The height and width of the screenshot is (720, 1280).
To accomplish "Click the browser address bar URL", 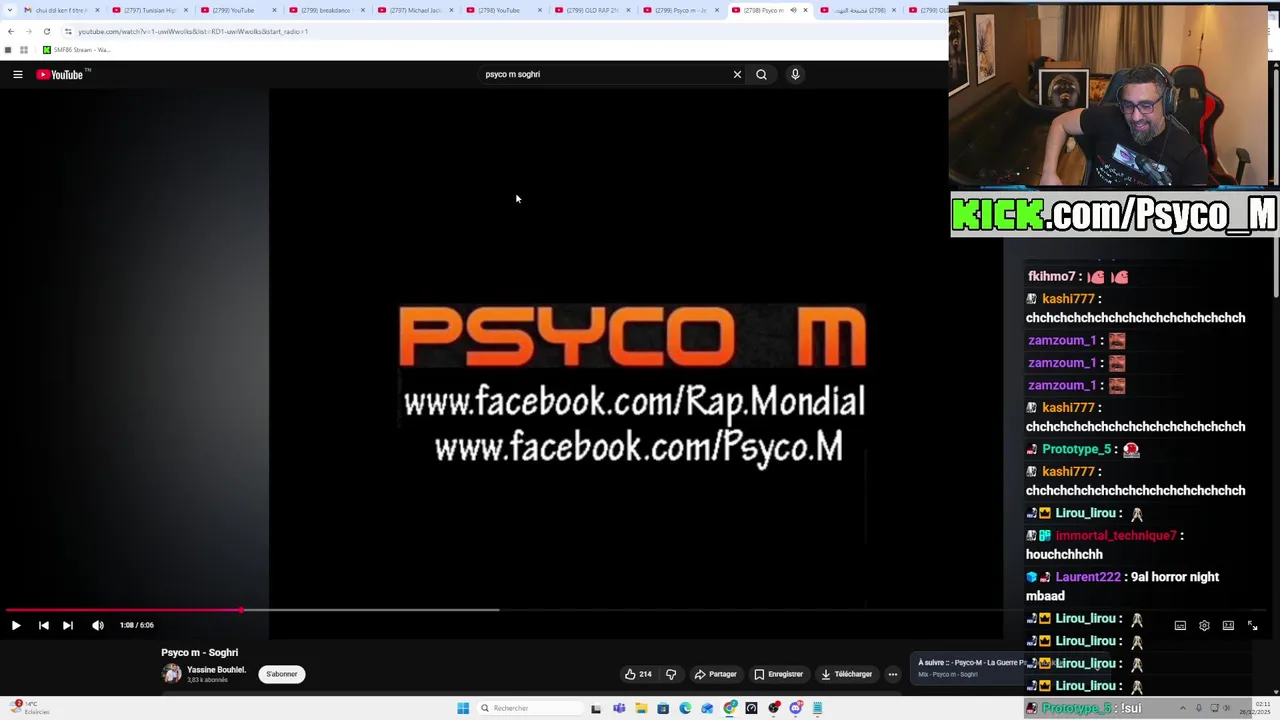I will point(193,31).
